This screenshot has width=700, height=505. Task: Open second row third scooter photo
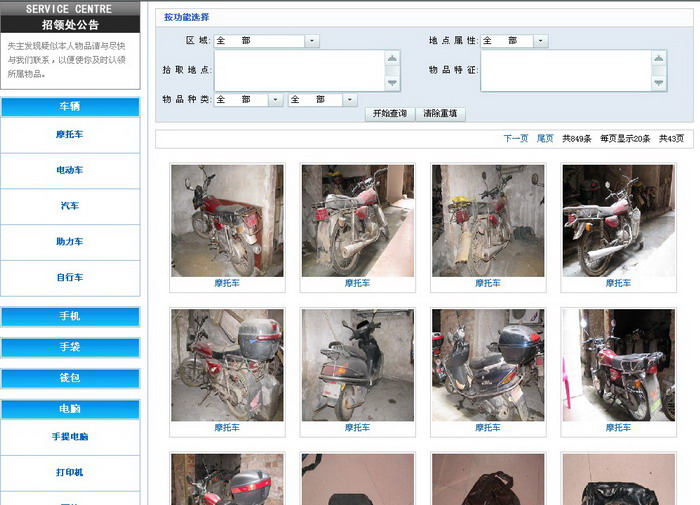click(488, 365)
